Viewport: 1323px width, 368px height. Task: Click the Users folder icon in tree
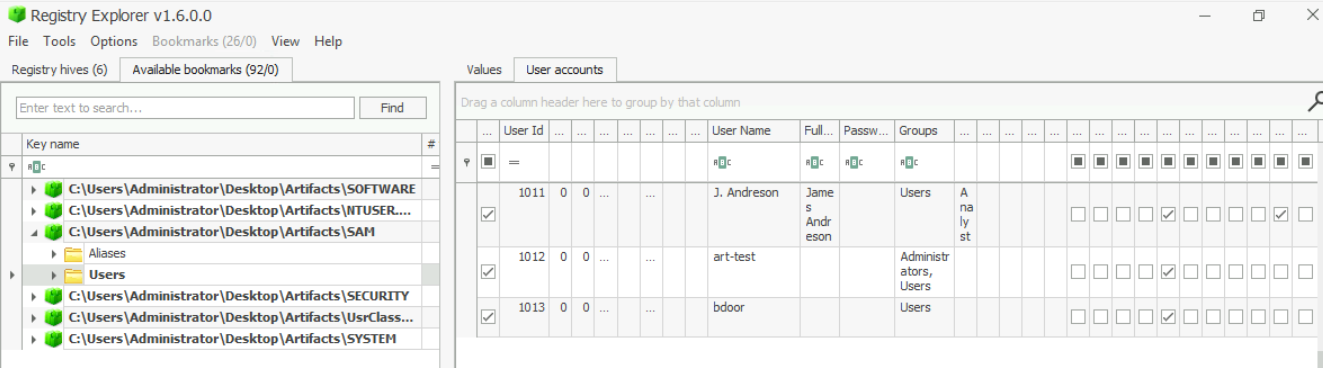click(x=73, y=275)
